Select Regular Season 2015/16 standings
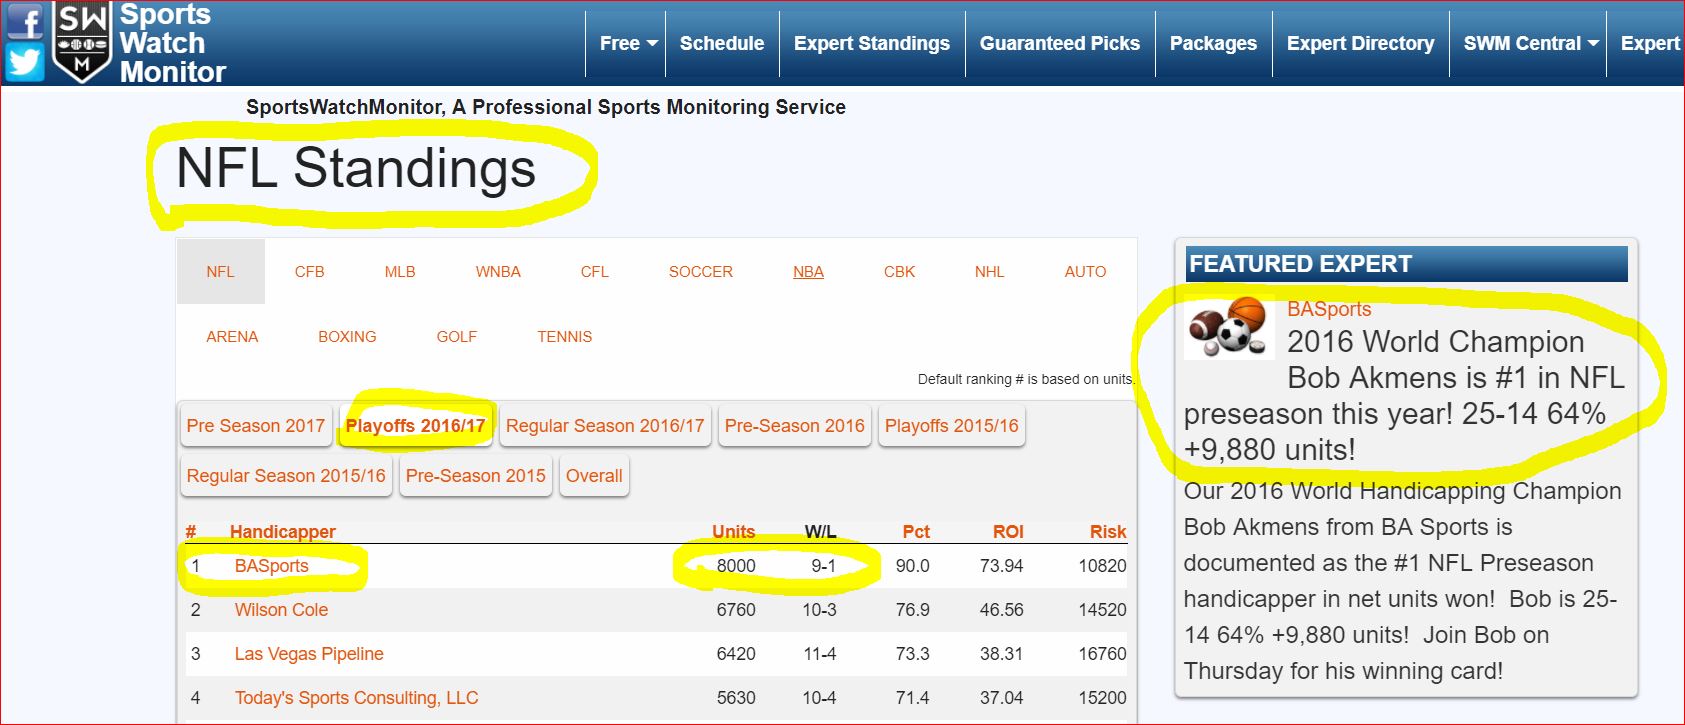Screen dimensions: 1685x725 tap(286, 475)
